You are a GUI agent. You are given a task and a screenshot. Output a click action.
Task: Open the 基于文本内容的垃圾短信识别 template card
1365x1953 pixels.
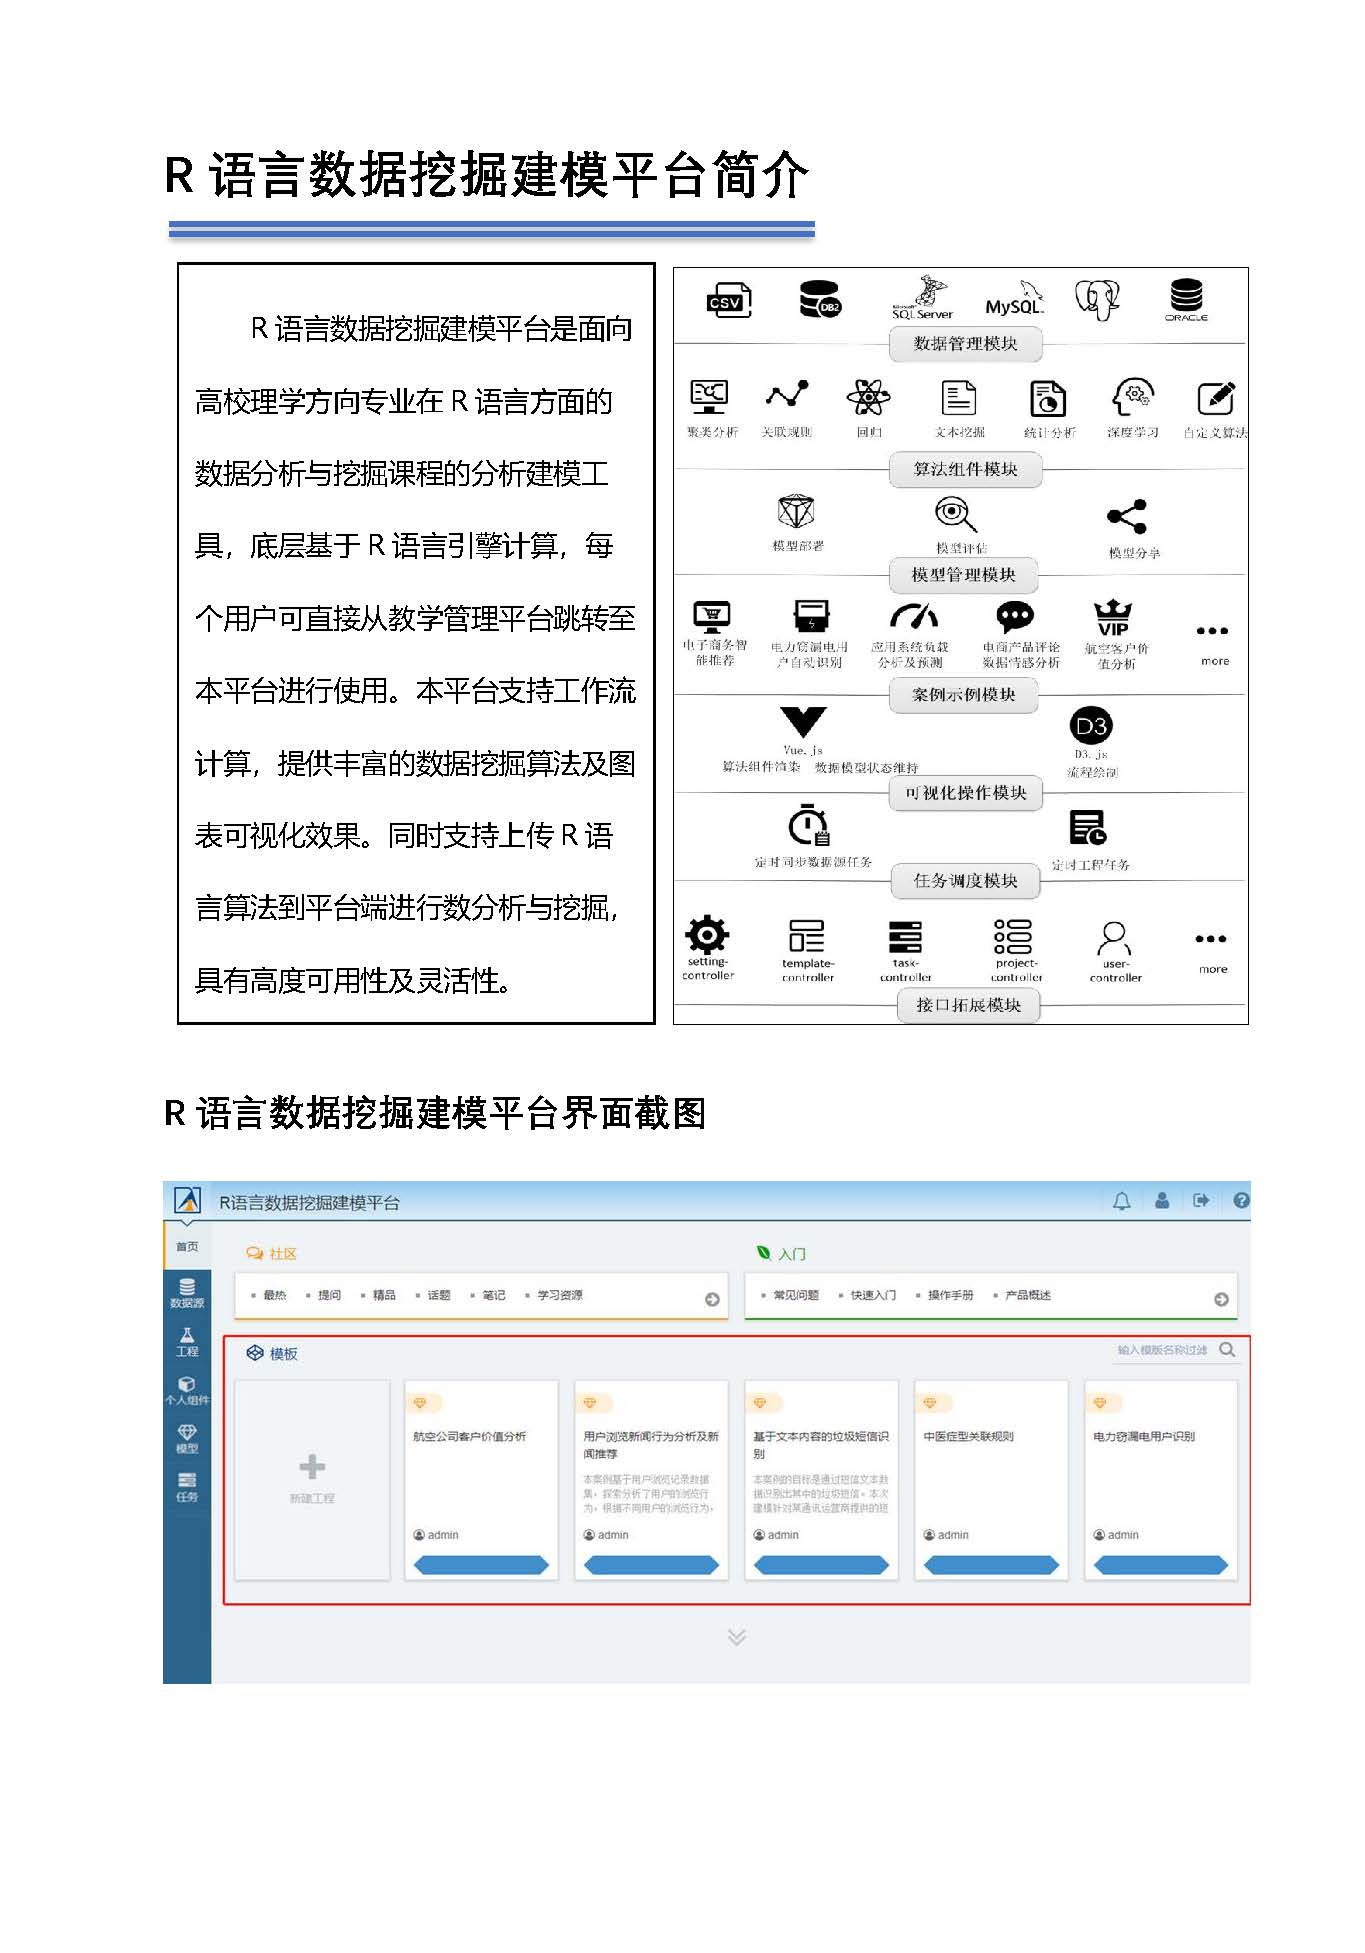pyautogui.click(x=821, y=1479)
